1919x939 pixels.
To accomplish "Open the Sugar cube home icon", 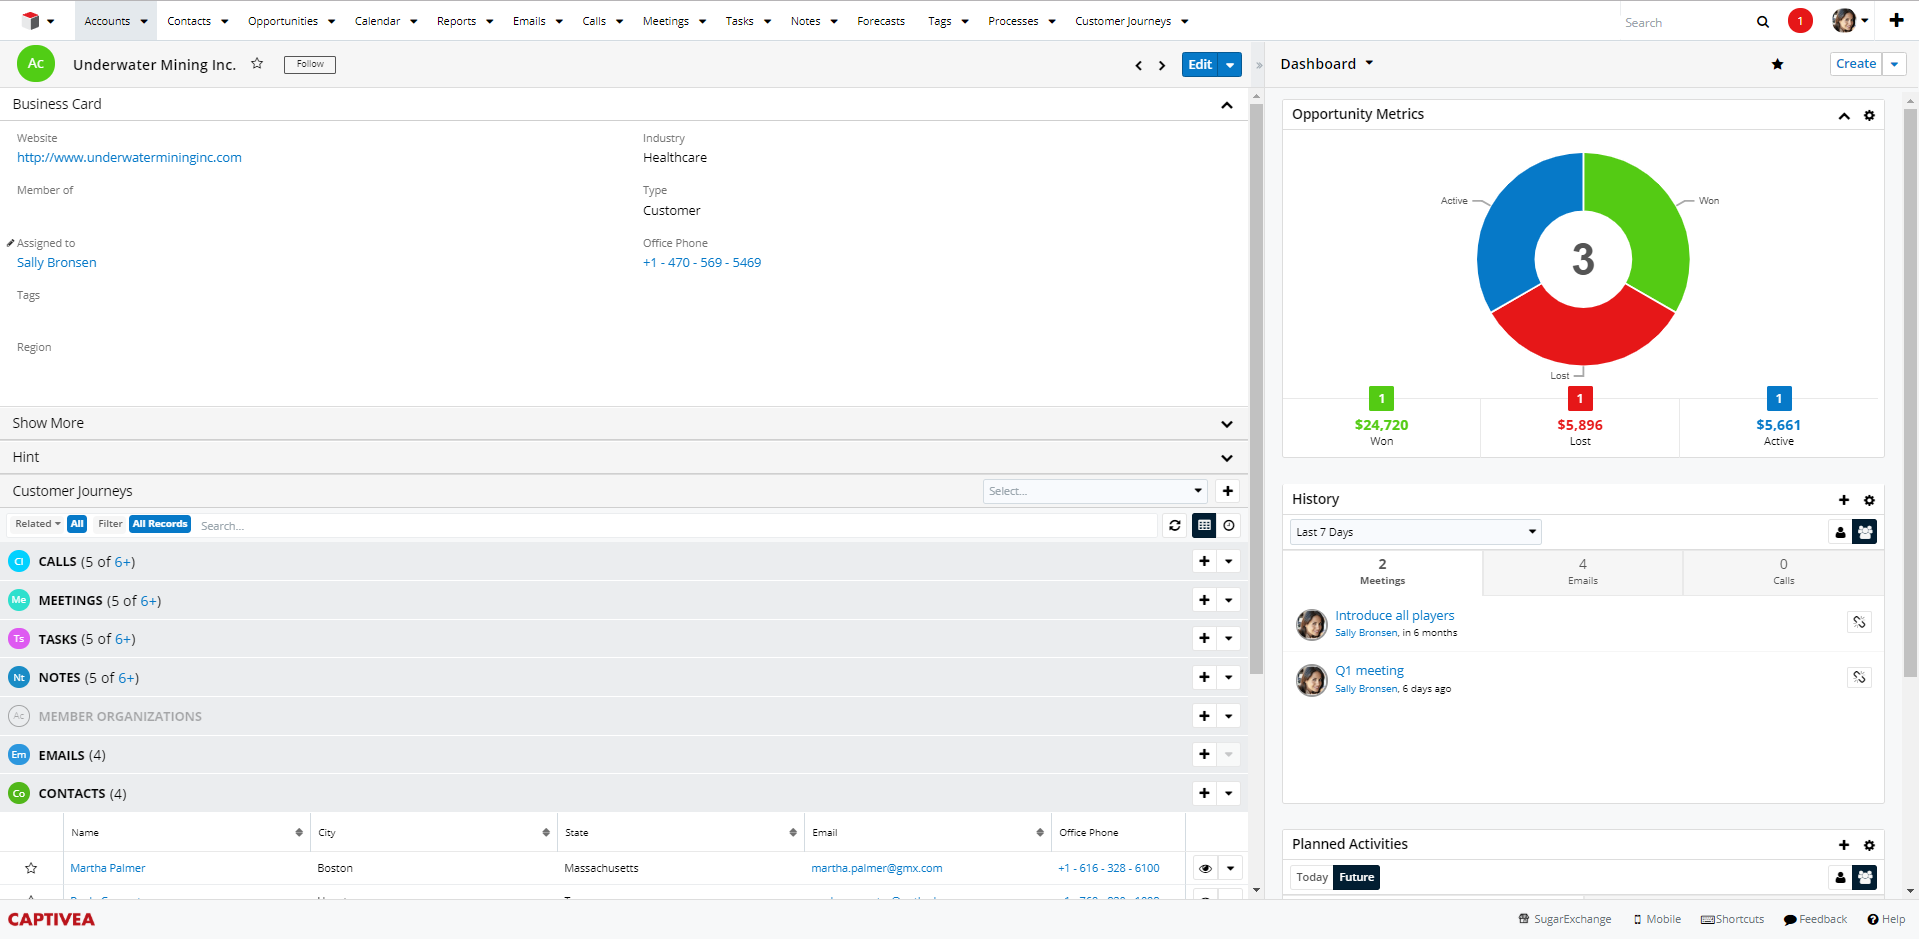I will click(31, 20).
